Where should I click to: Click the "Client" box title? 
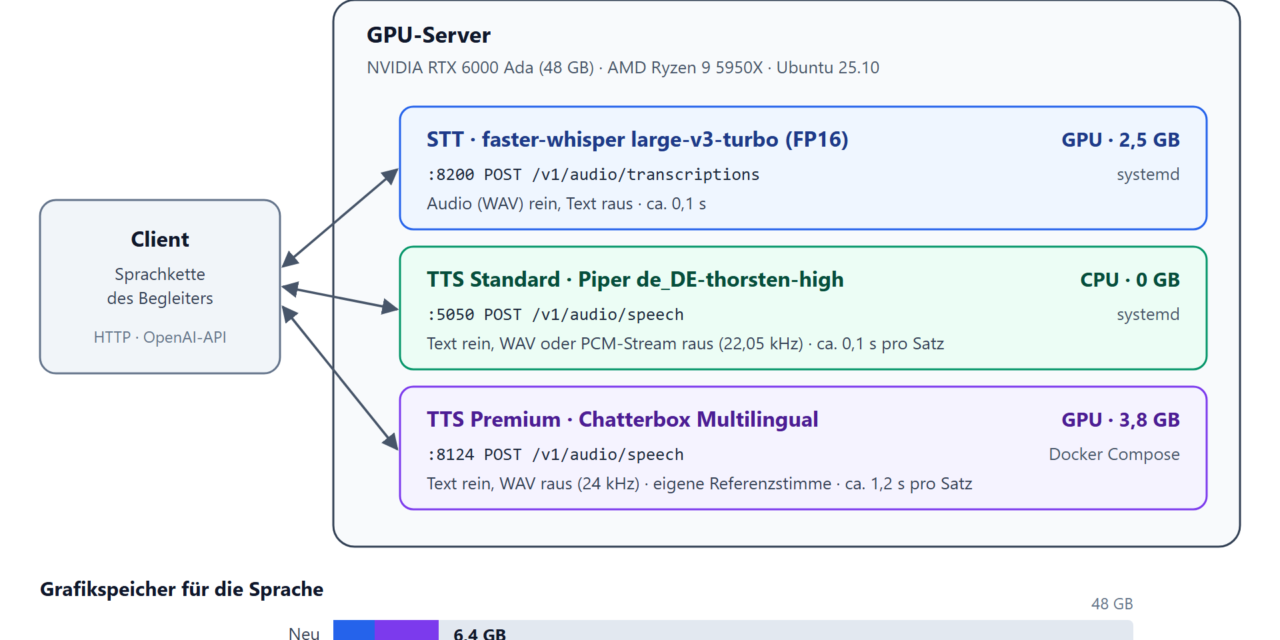click(160, 239)
